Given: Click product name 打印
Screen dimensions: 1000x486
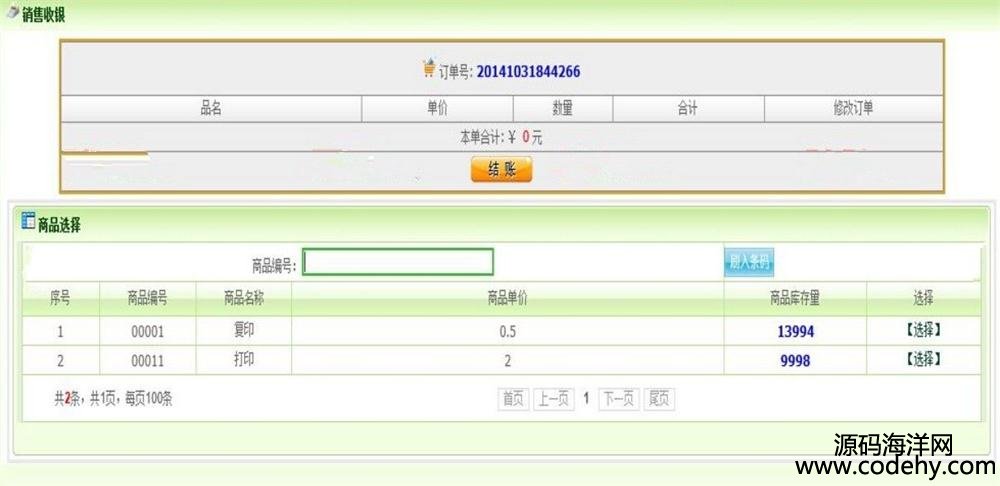Looking at the screenshot, I should [244, 360].
